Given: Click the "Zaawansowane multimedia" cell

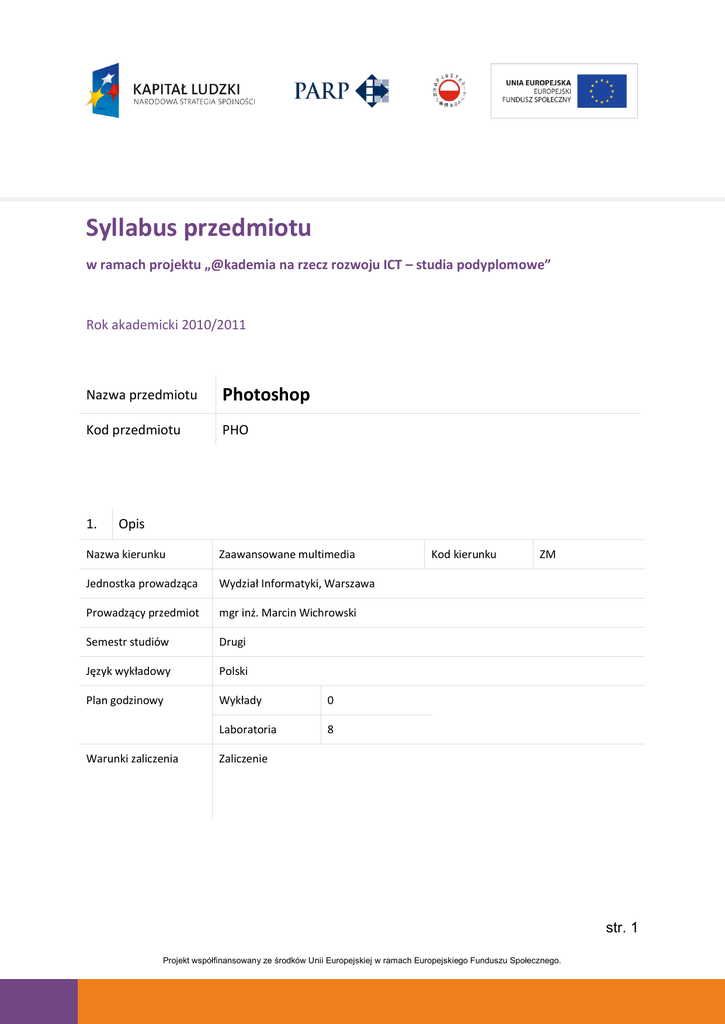Looking at the screenshot, I should pyautogui.click(x=287, y=554).
